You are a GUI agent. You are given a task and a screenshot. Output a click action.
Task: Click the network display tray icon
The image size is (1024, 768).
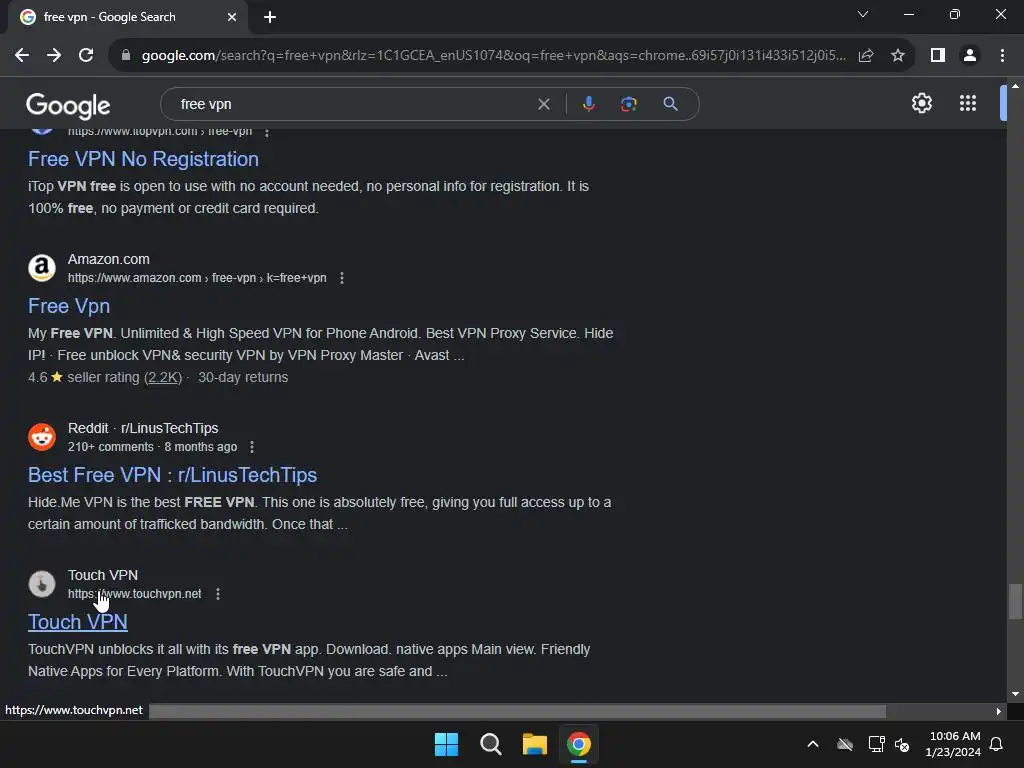coord(876,744)
